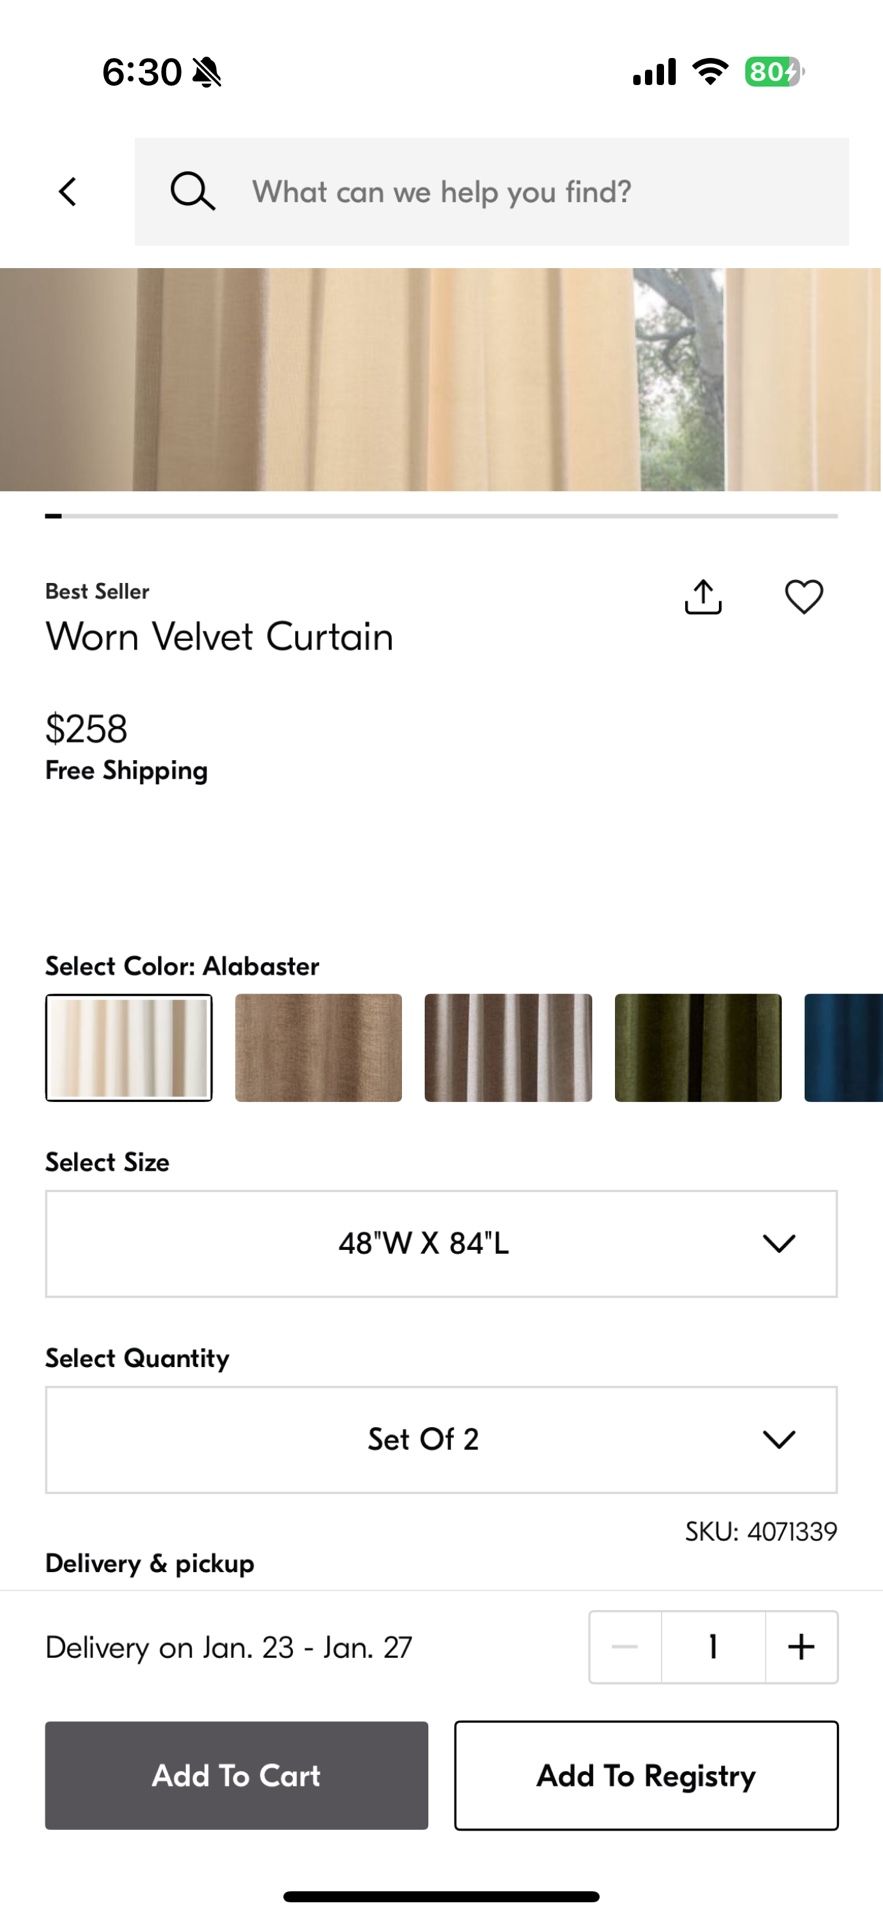Tap the plus icon to increase quantity

[800, 1647]
